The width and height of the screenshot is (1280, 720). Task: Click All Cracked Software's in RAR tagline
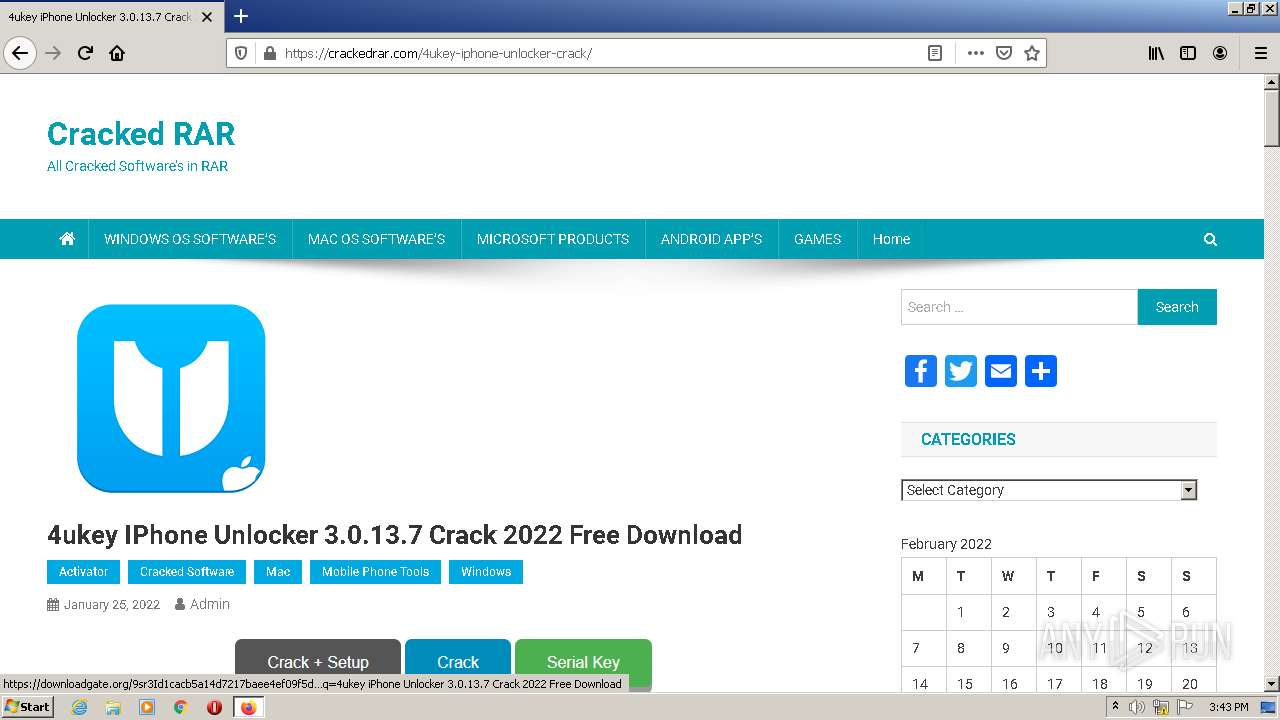137,166
